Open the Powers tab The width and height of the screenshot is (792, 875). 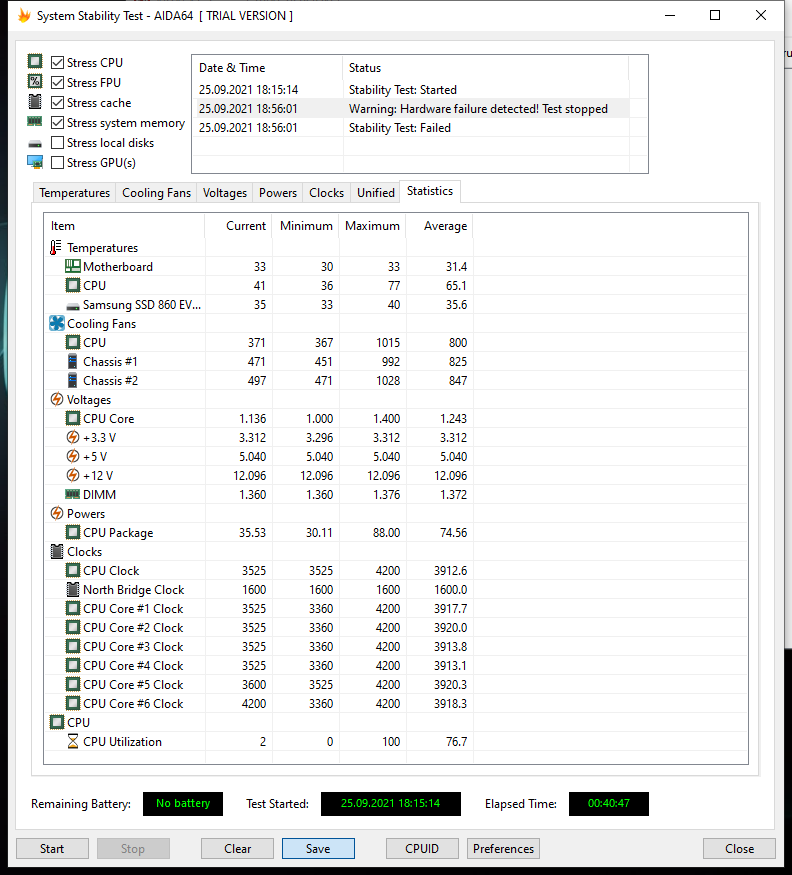click(x=277, y=193)
